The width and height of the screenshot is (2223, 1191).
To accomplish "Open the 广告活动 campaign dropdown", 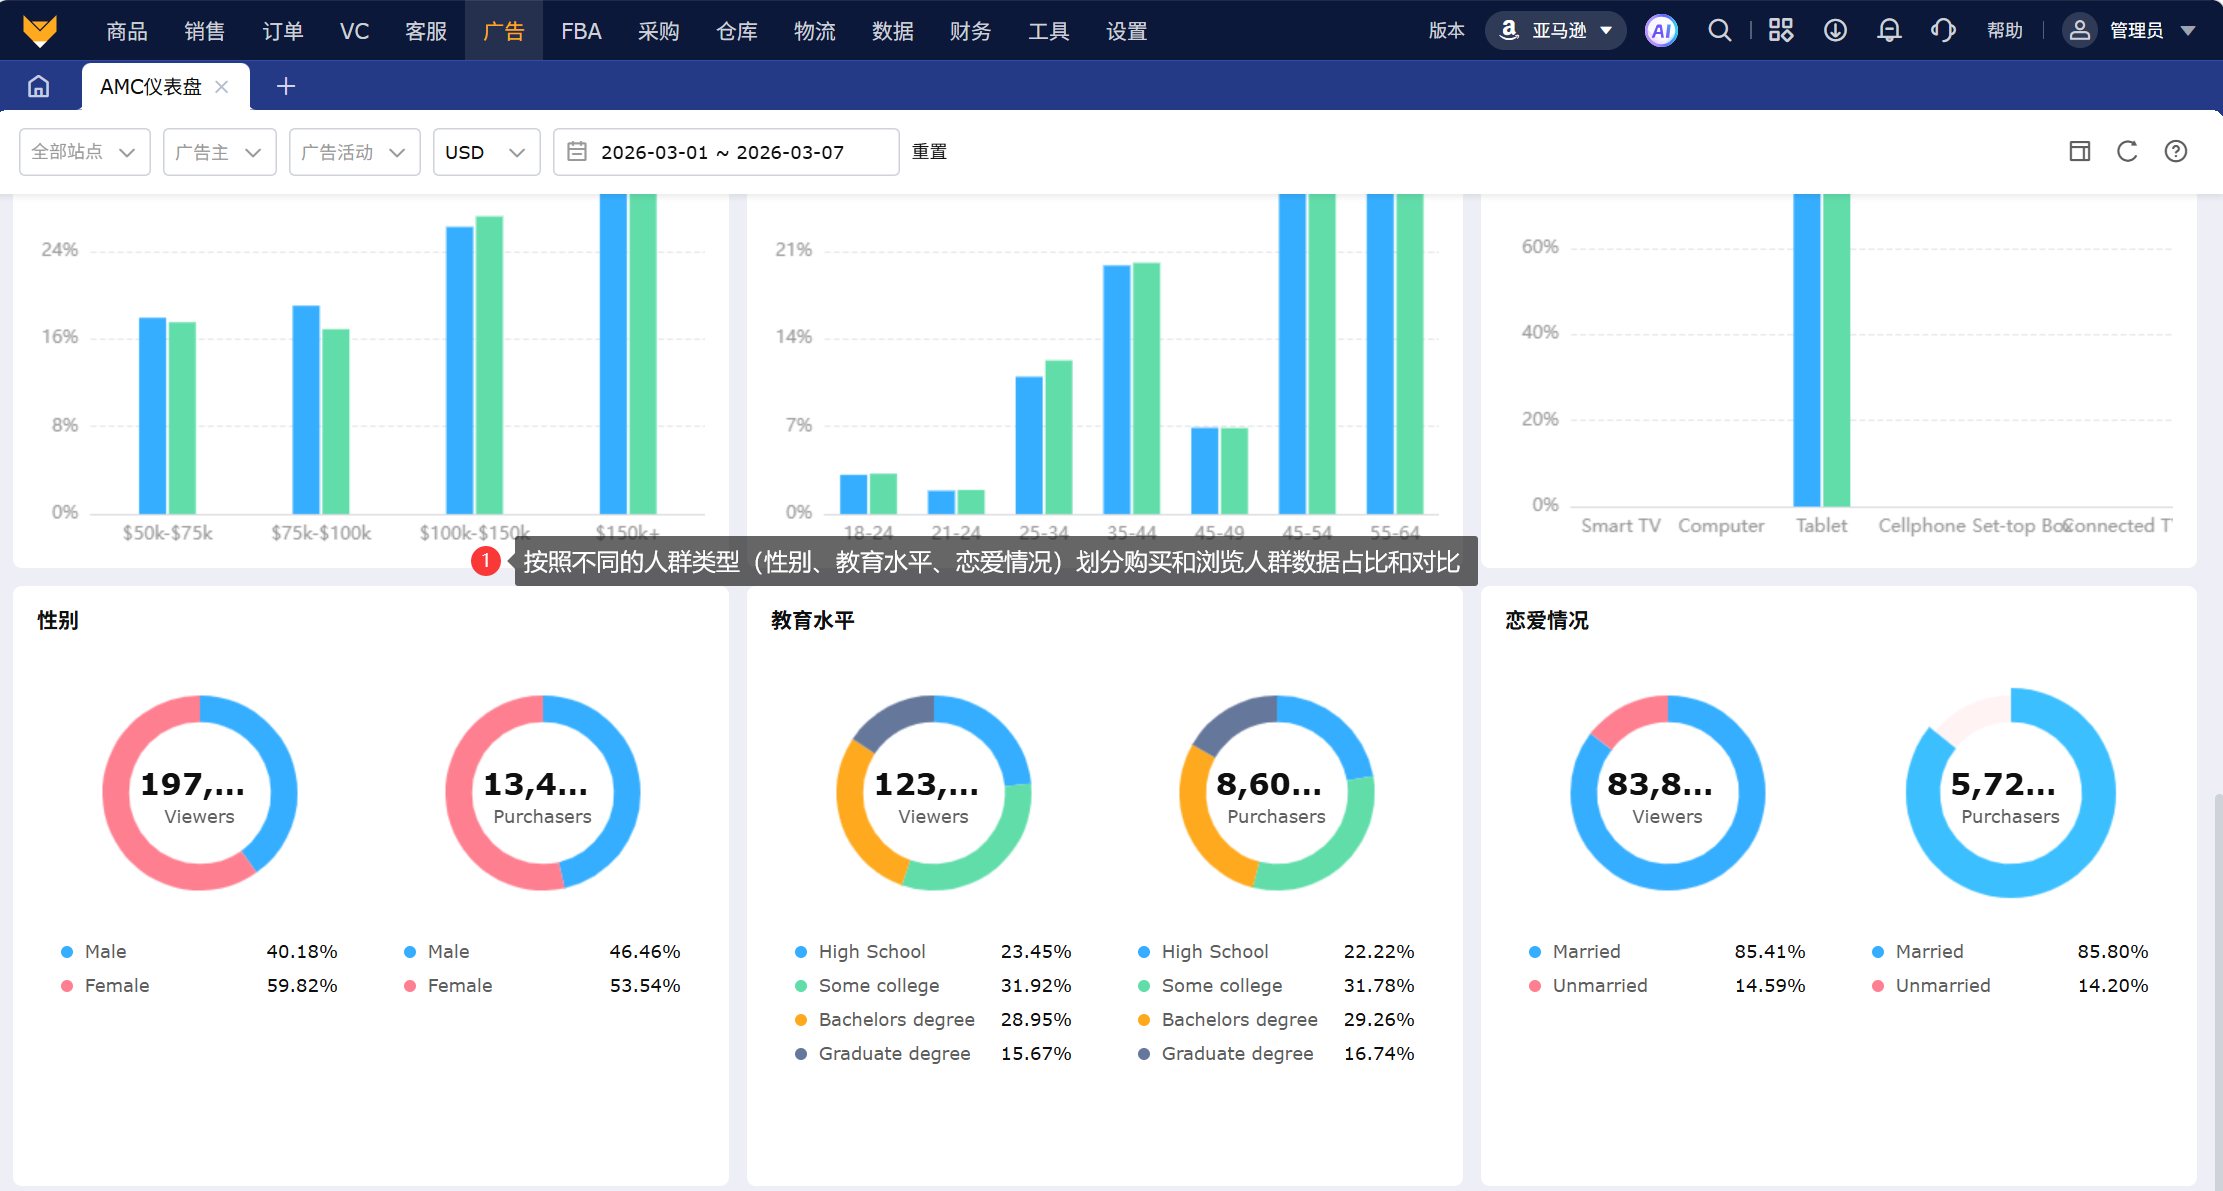I will pyautogui.click(x=354, y=152).
